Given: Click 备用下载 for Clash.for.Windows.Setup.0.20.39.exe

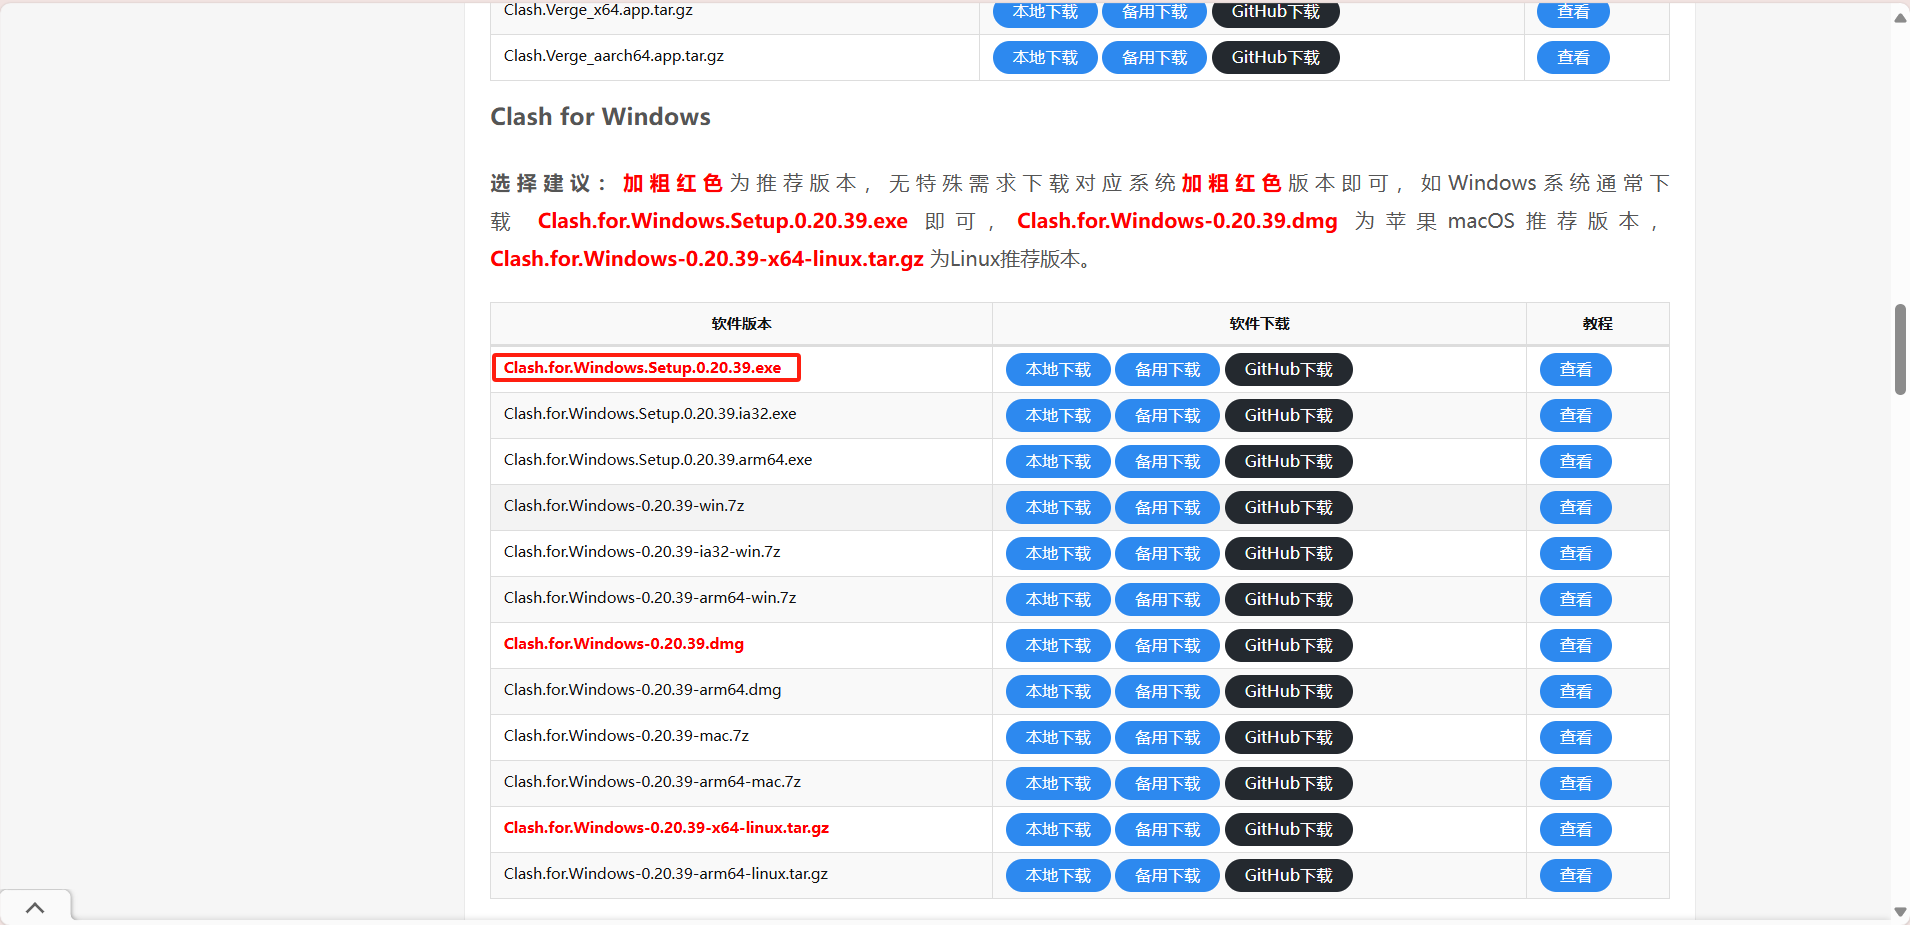Looking at the screenshot, I should point(1167,370).
